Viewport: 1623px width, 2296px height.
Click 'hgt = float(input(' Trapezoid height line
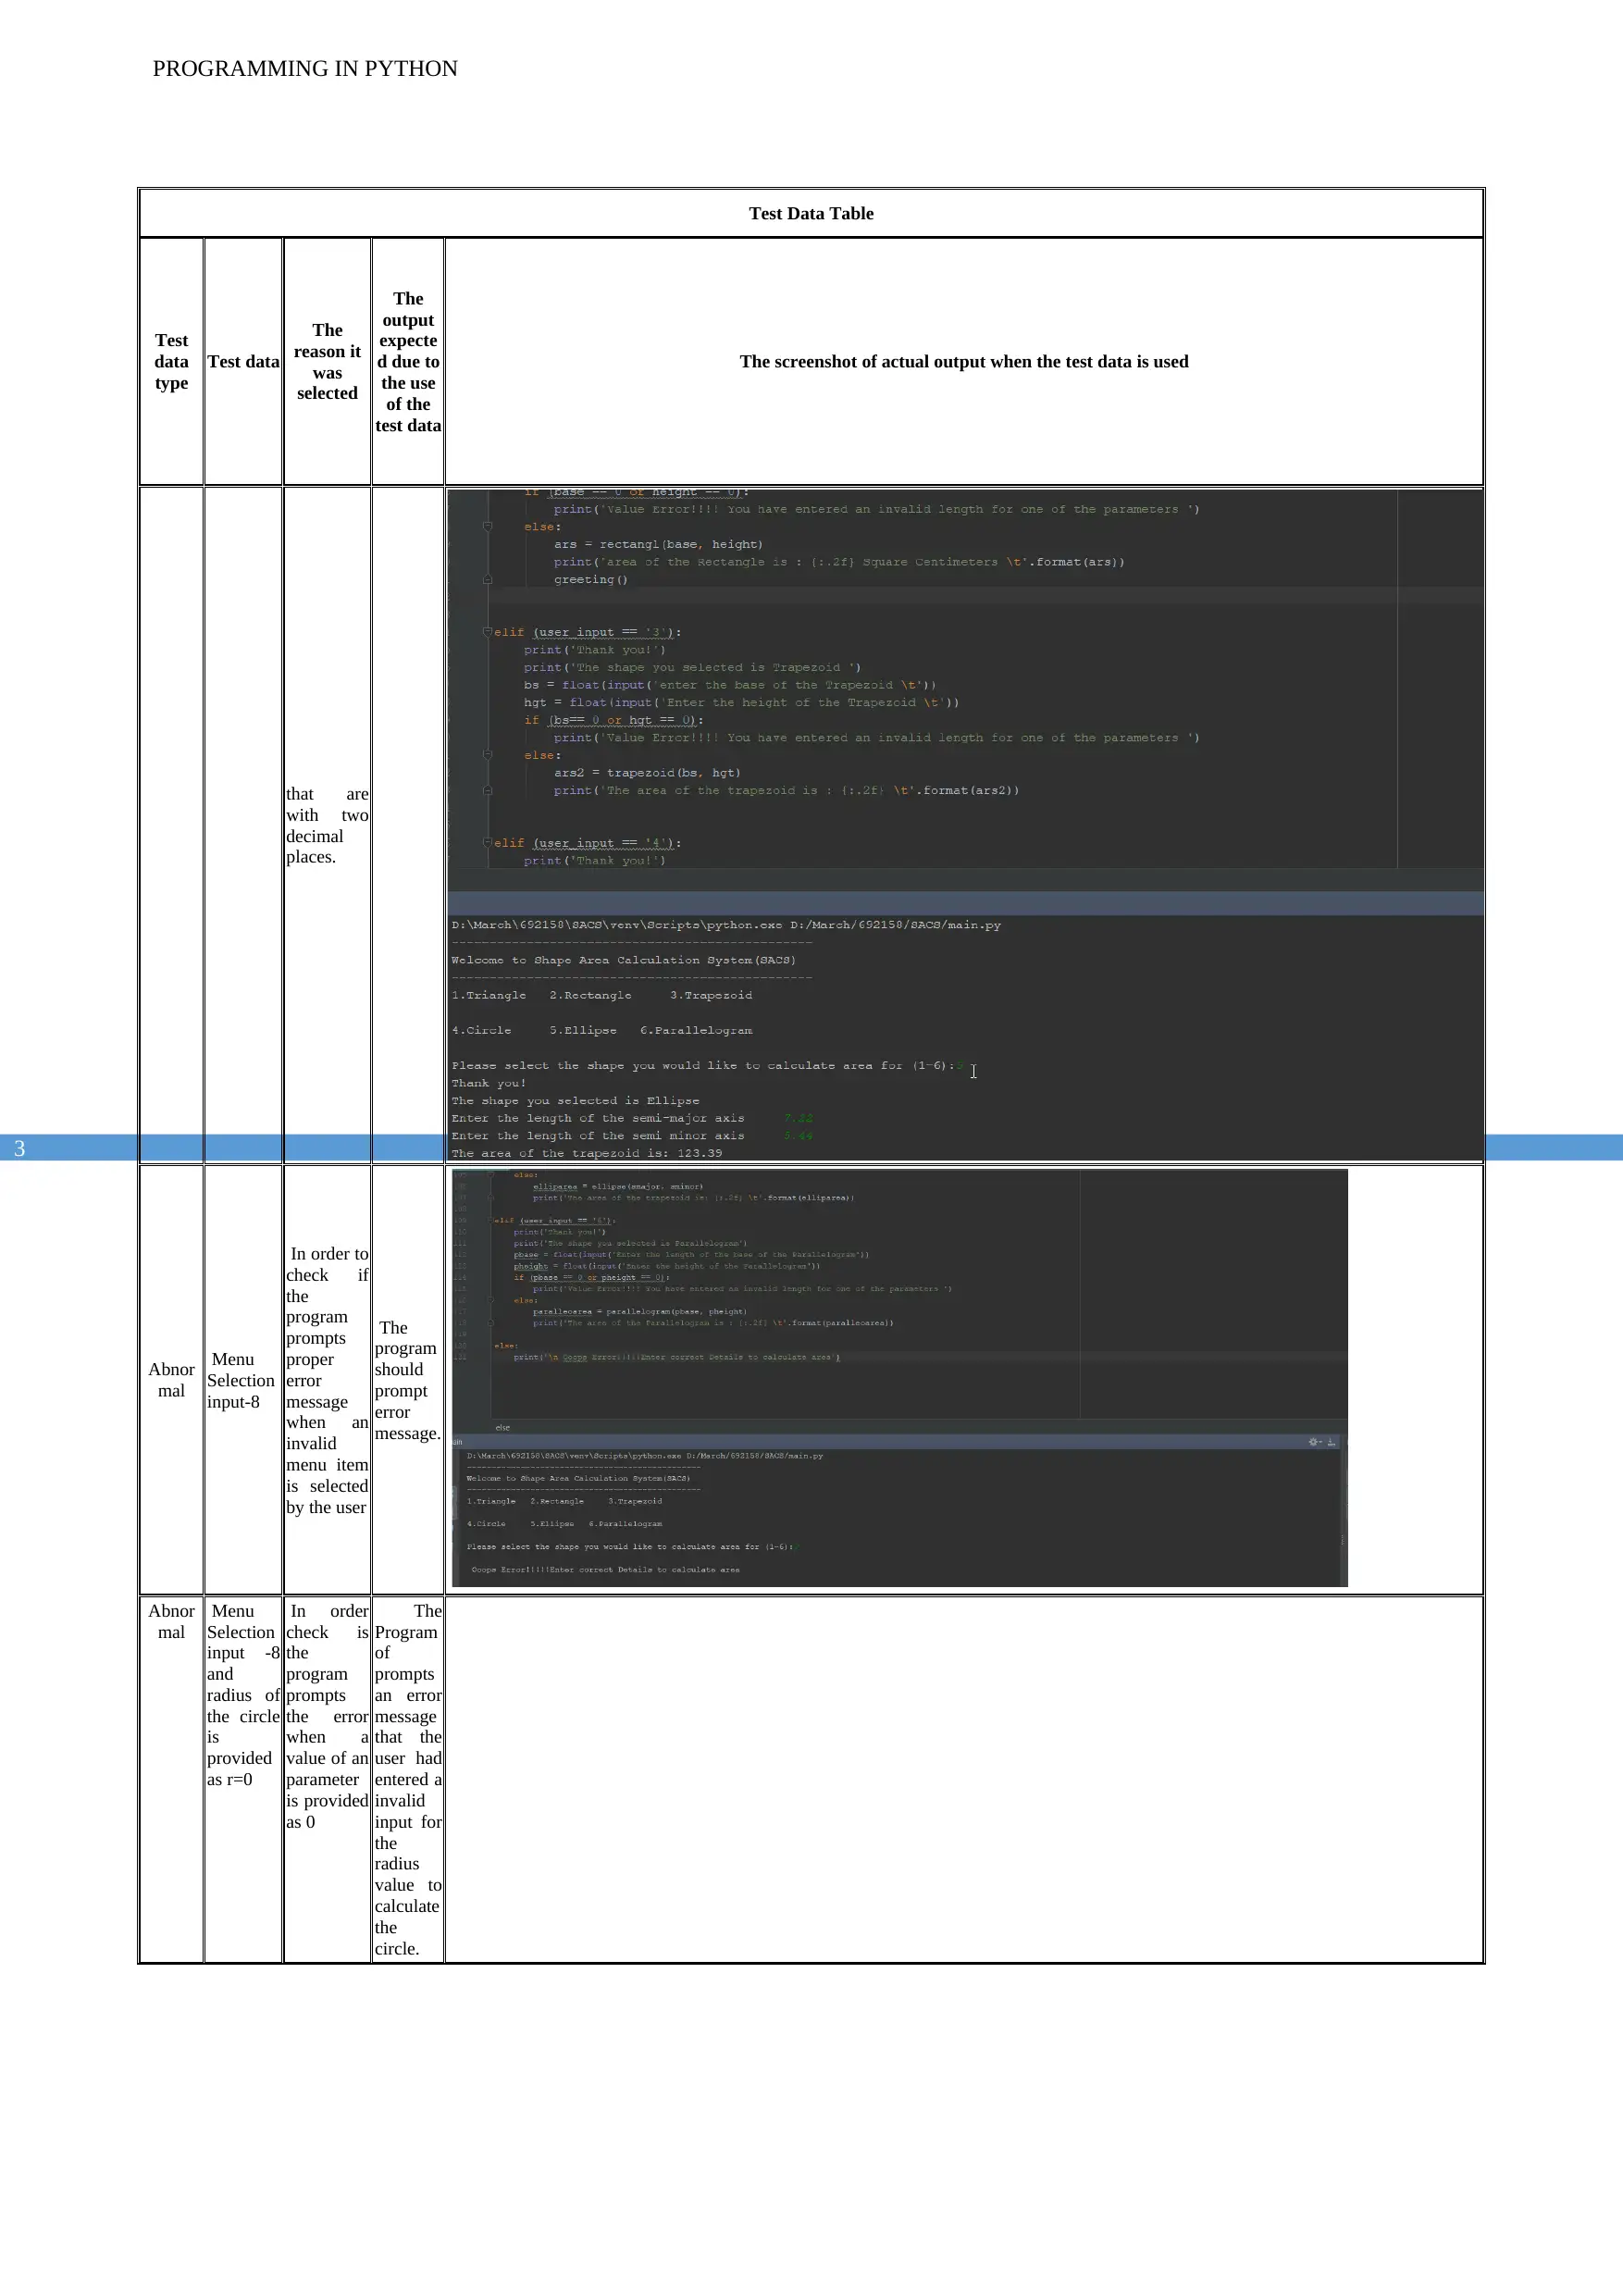tap(741, 703)
